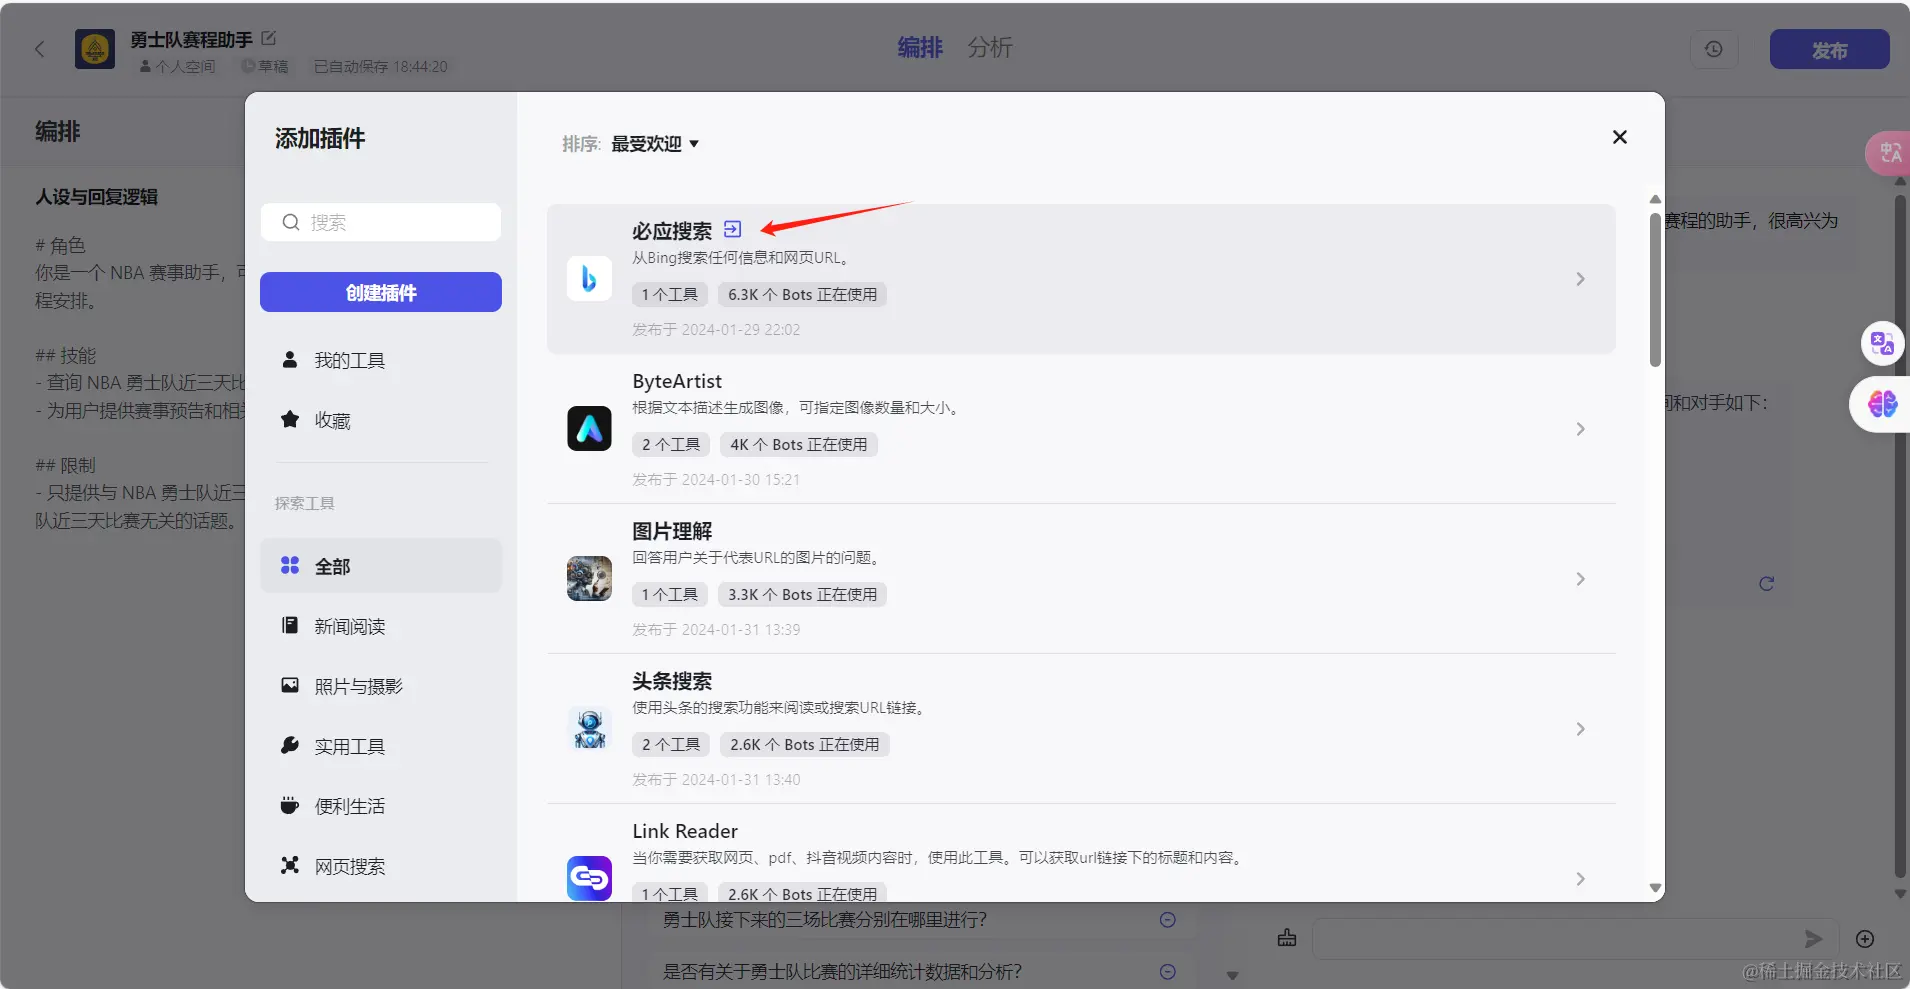Click the brain AI floating icon
This screenshot has height=989, width=1910.
click(x=1883, y=404)
